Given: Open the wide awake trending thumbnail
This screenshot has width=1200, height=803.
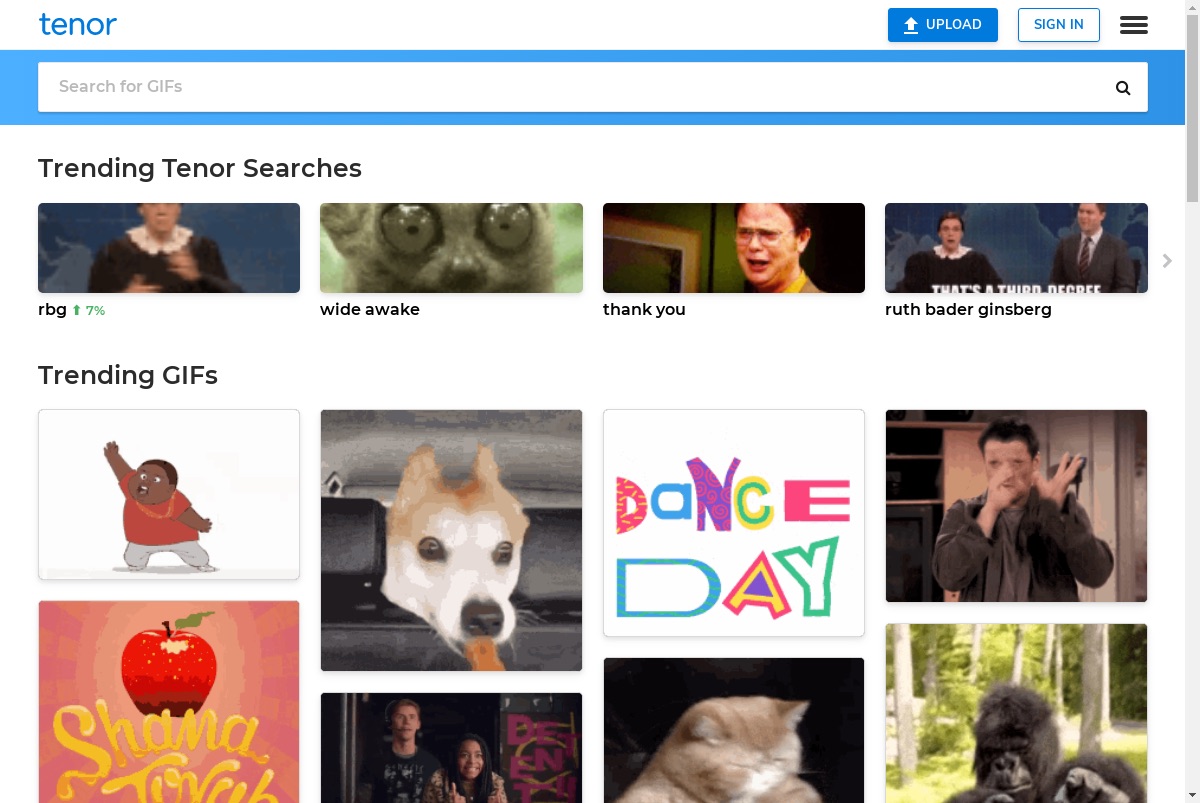Looking at the screenshot, I should click(x=451, y=248).
